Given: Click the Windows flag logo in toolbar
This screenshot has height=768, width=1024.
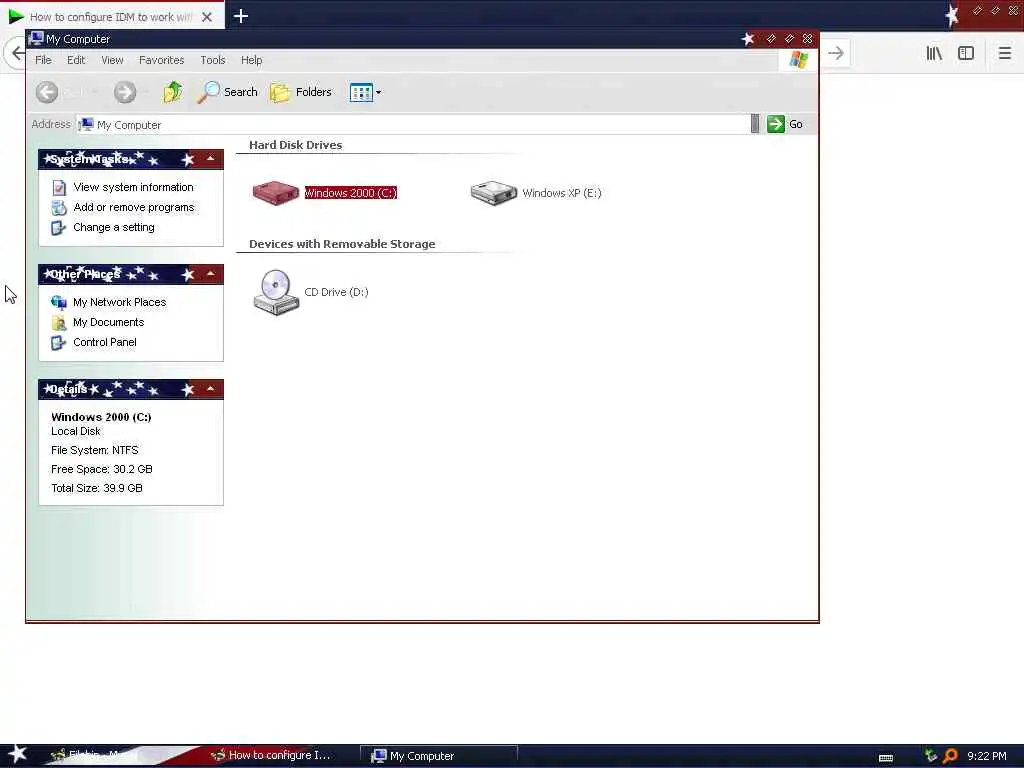Looking at the screenshot, I should (798, 60).
